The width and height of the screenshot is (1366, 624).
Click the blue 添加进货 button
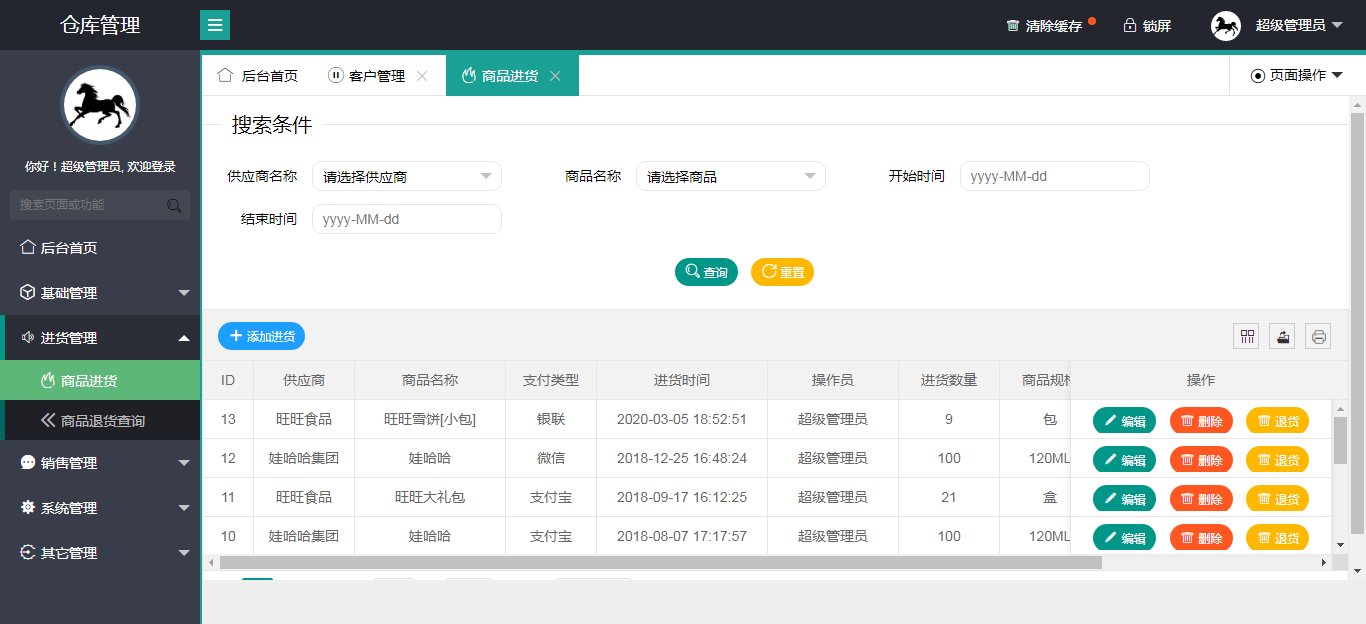261,336
